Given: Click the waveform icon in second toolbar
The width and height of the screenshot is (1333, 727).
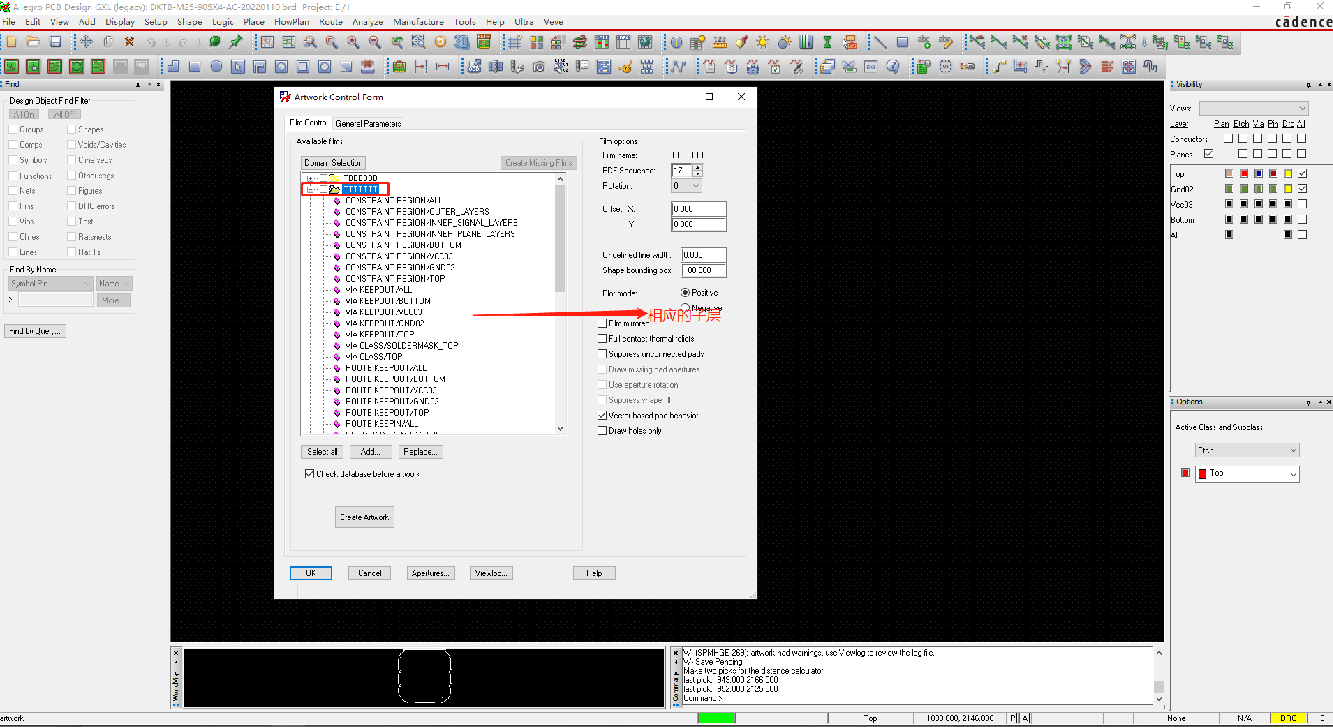Looking at the screenshot, I should click(x=679, y=66).
